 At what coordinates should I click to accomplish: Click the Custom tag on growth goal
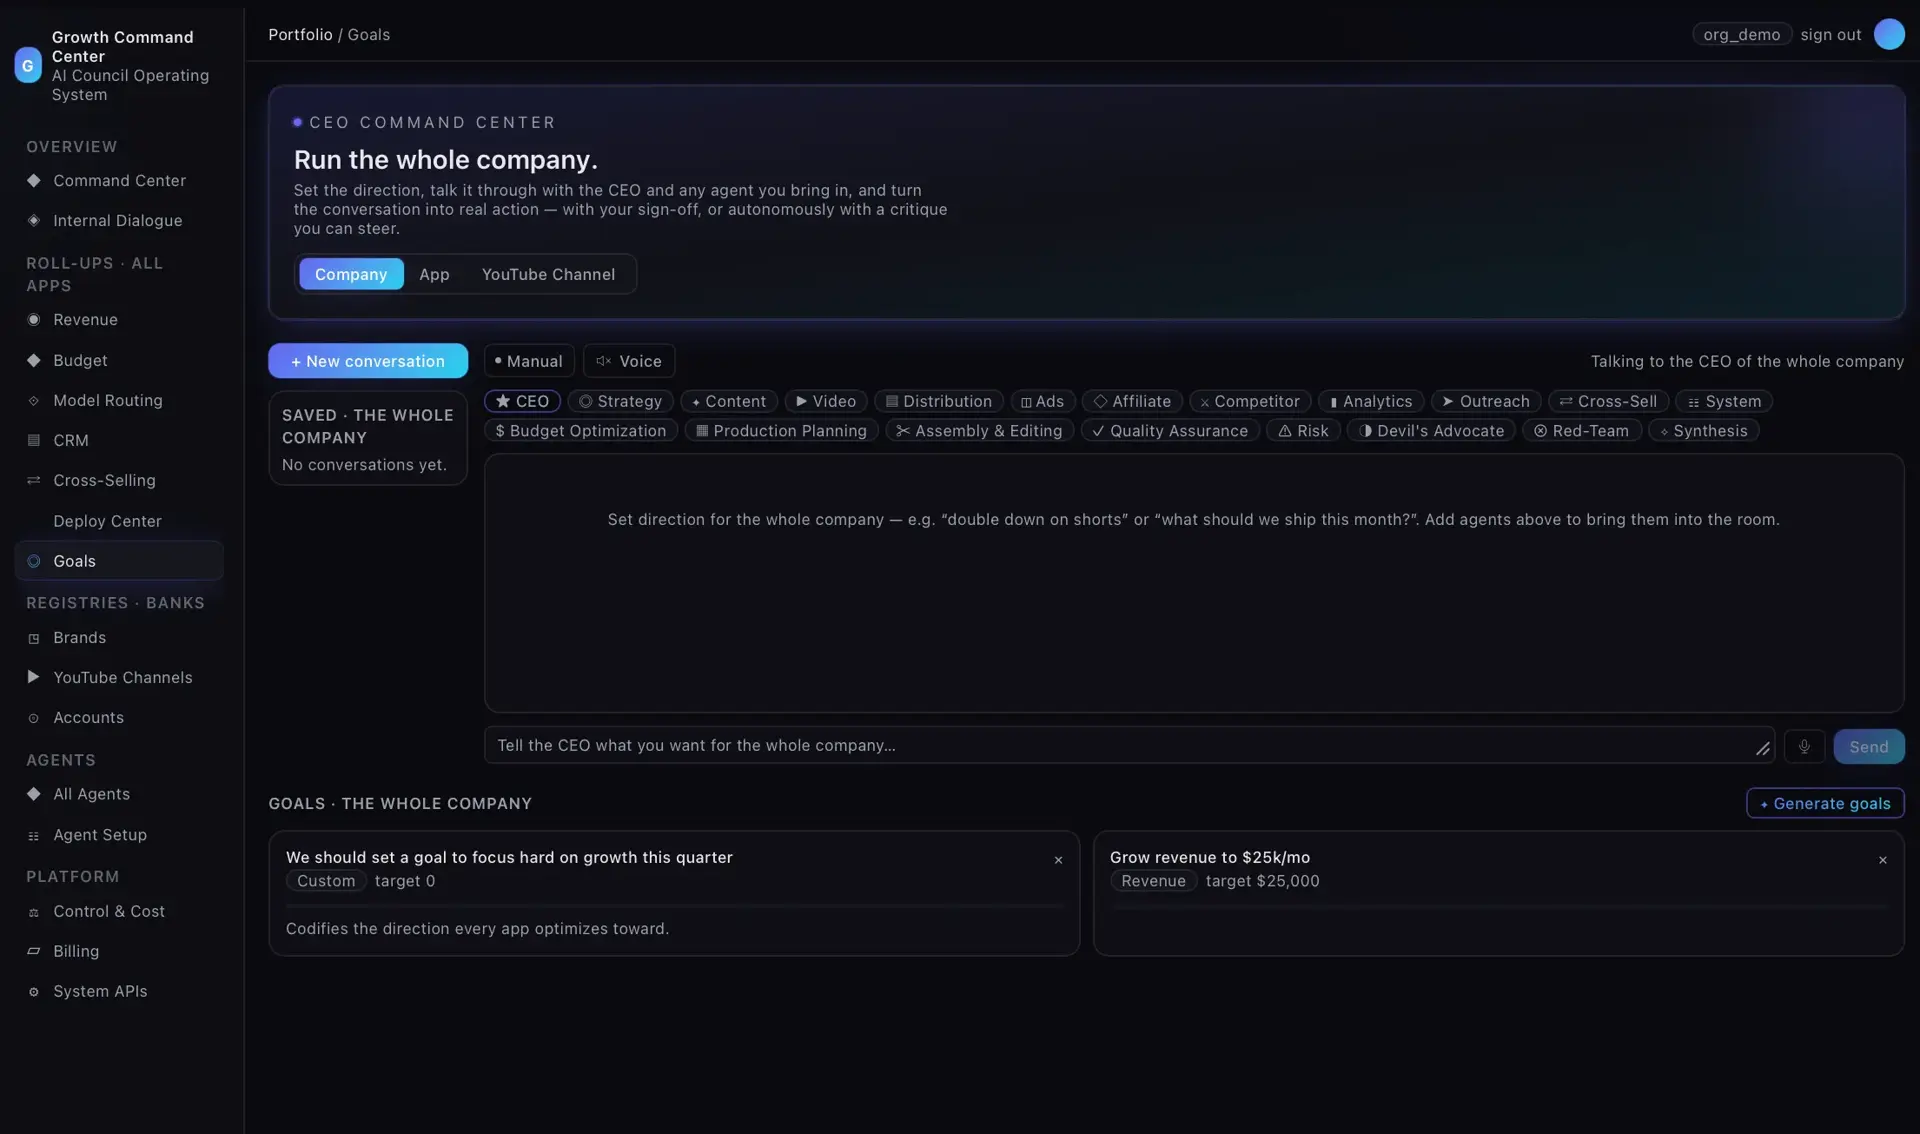tap(326, 881)
